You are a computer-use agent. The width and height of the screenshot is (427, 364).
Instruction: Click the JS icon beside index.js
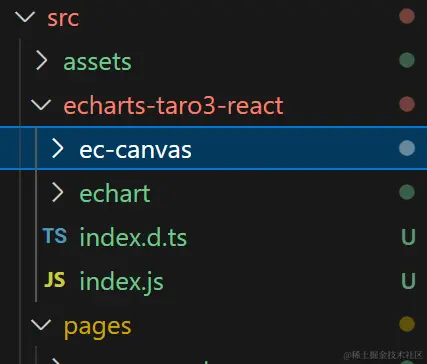click(x=55, y=280)
